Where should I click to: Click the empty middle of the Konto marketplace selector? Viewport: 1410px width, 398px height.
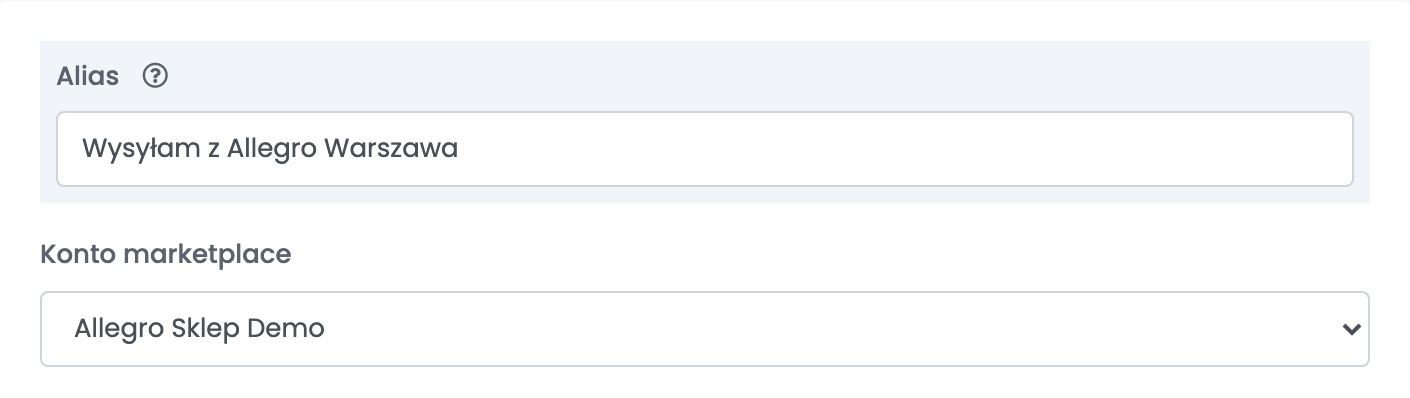click(x=800, y=329)
